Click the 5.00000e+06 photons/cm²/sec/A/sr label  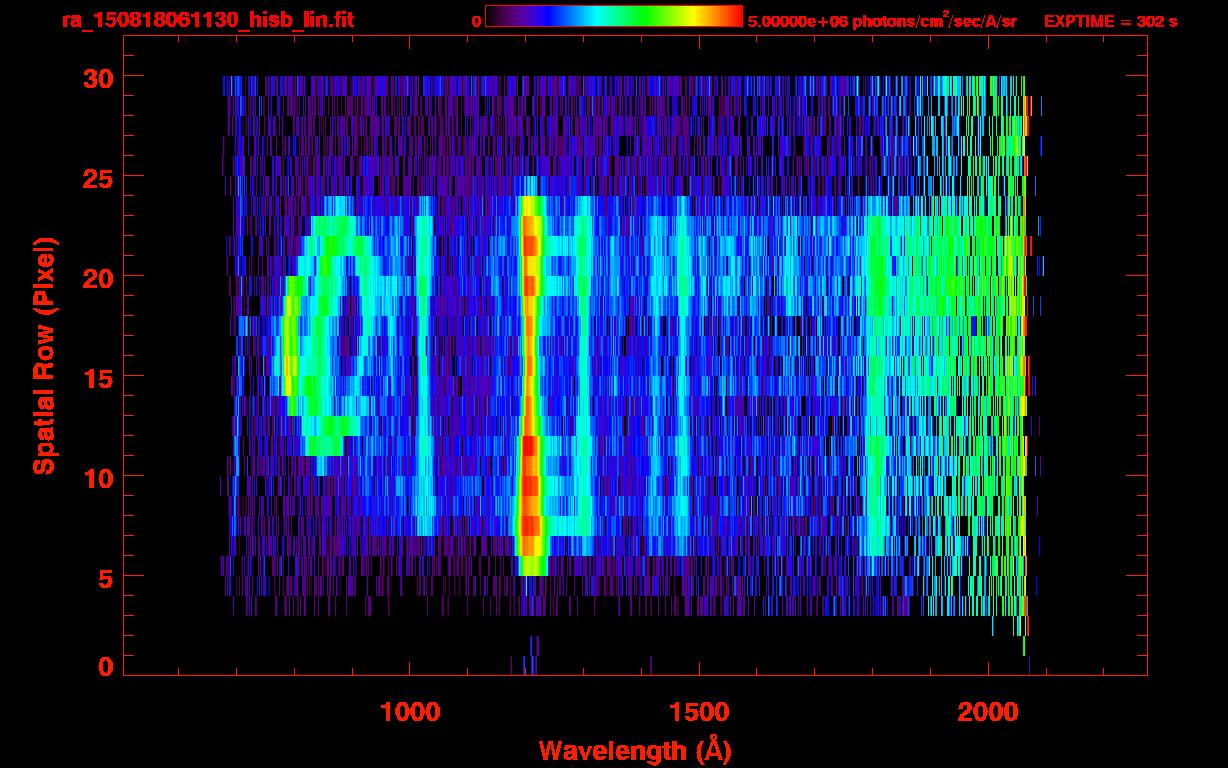882,20
